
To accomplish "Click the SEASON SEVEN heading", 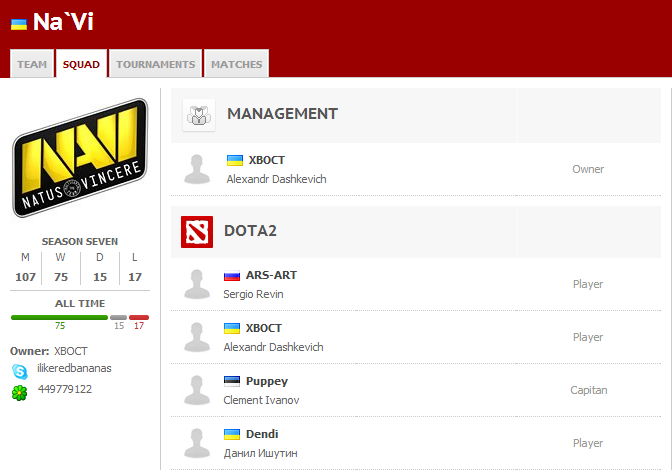I will coord(80,242).
